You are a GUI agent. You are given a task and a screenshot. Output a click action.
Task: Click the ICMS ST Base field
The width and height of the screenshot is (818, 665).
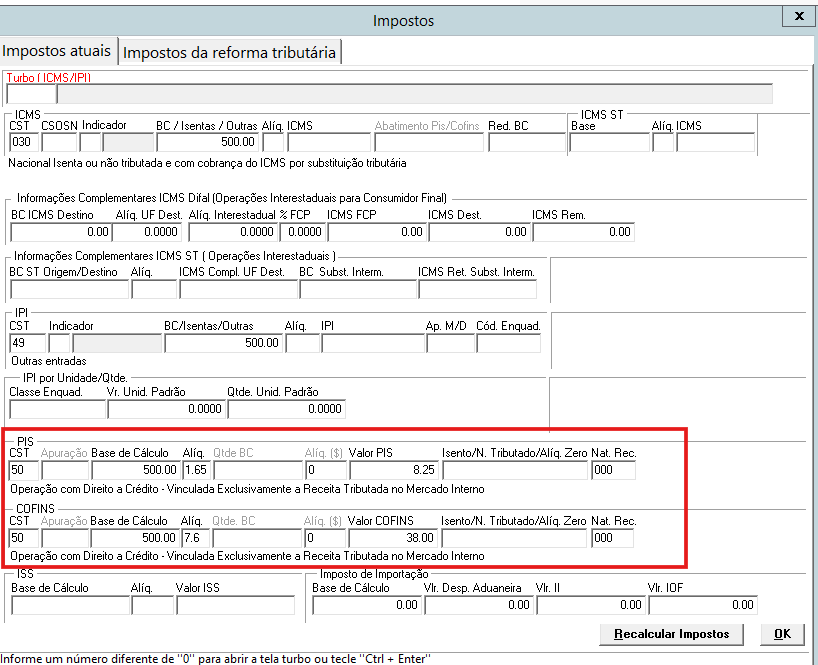pyautogui.click(x=609, y=142)
